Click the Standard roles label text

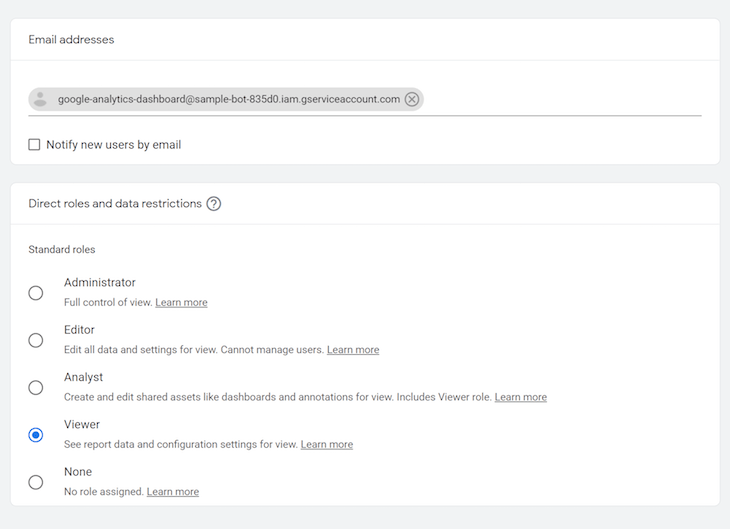tap(61, 250)
